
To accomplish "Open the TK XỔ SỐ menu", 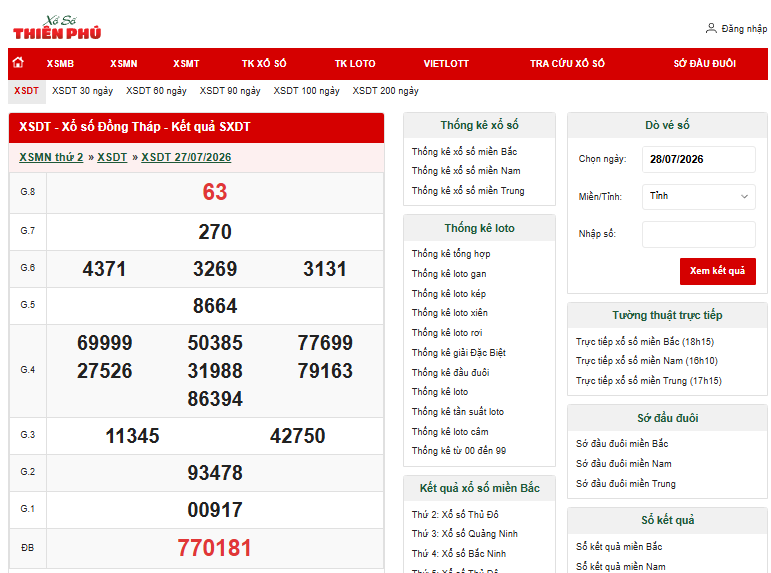I will [x=264, y=63].
